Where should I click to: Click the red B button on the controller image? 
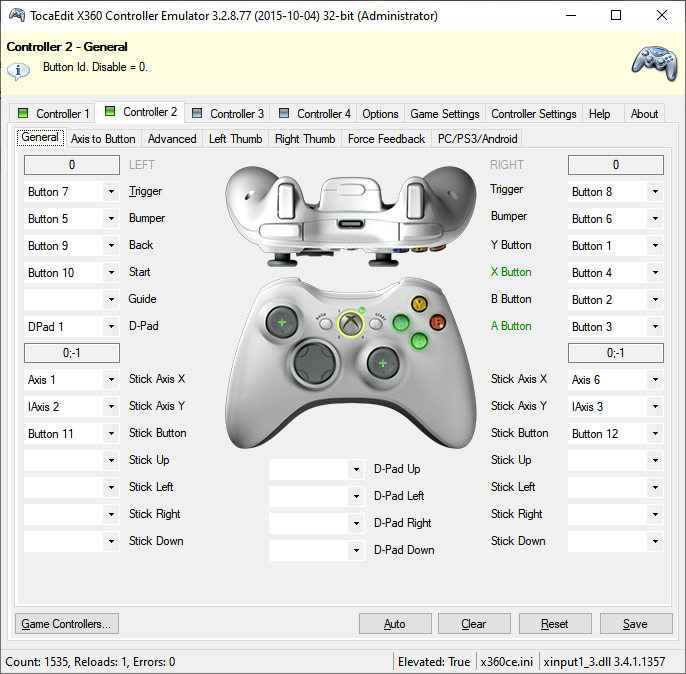click(437, 323)
